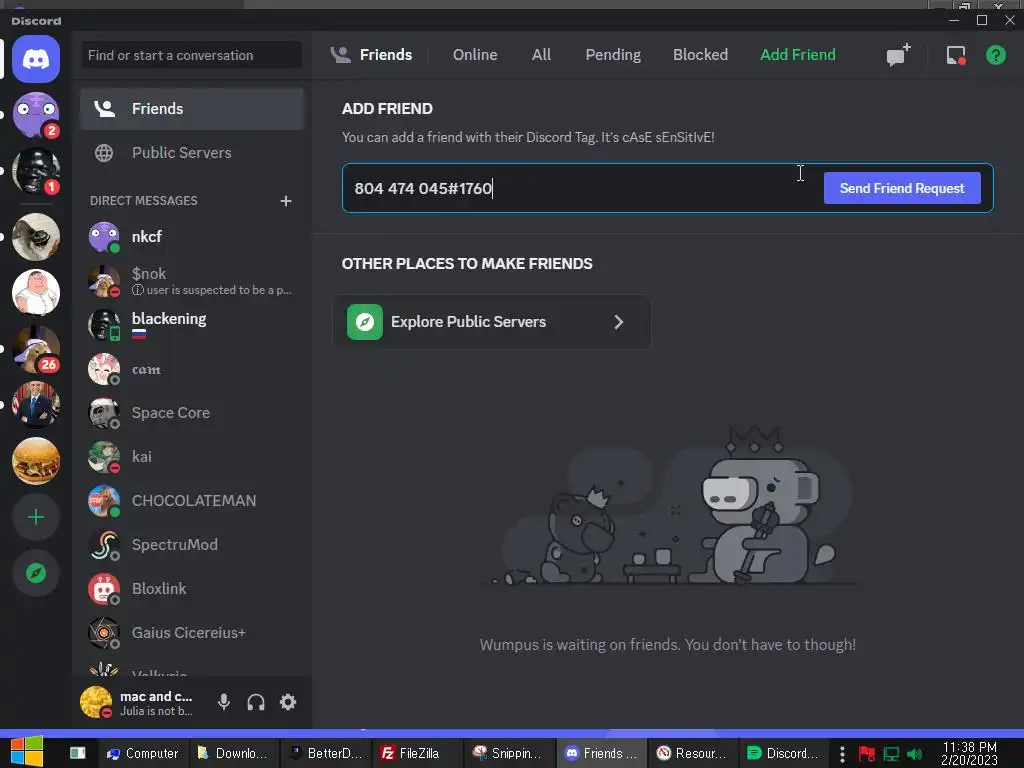Switch to the Blocked tab

700,55
